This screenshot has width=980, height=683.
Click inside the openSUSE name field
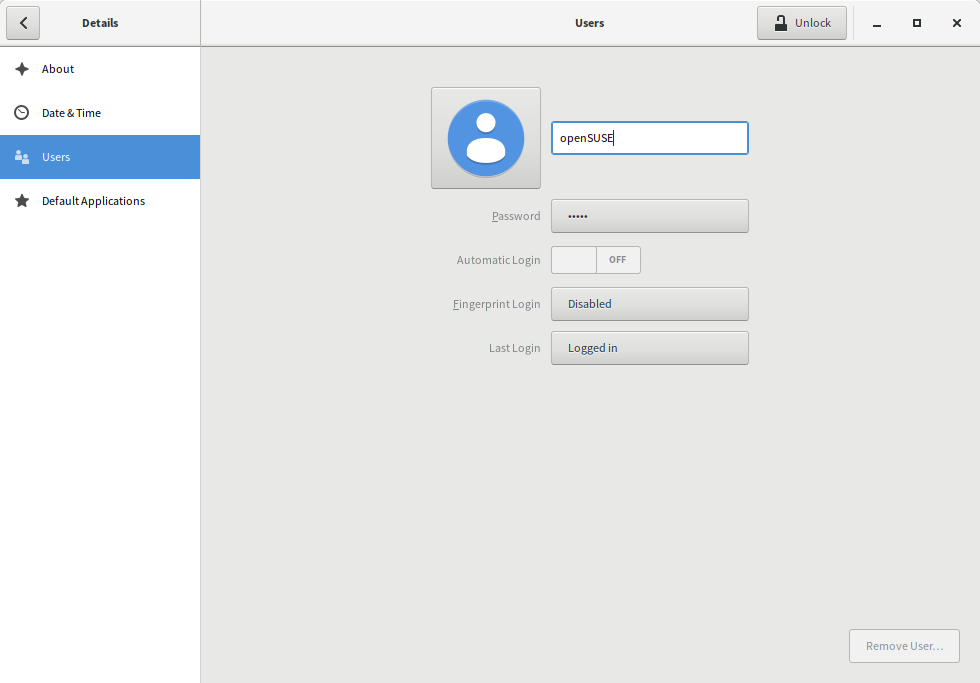point(649,137)
